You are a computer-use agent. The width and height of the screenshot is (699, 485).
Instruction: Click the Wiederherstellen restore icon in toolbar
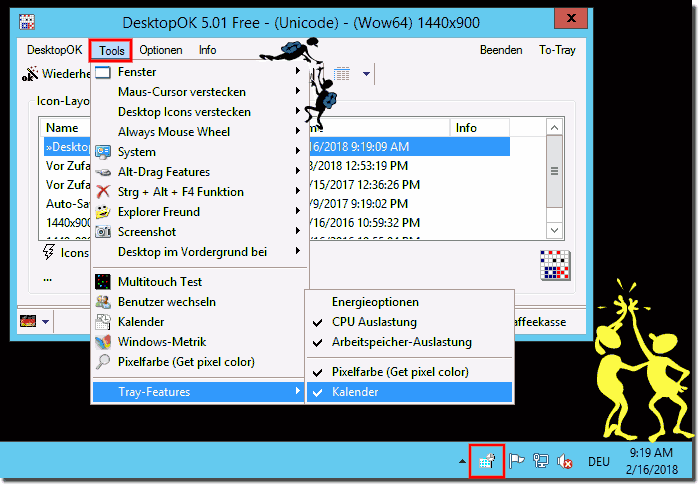[30, 74]
